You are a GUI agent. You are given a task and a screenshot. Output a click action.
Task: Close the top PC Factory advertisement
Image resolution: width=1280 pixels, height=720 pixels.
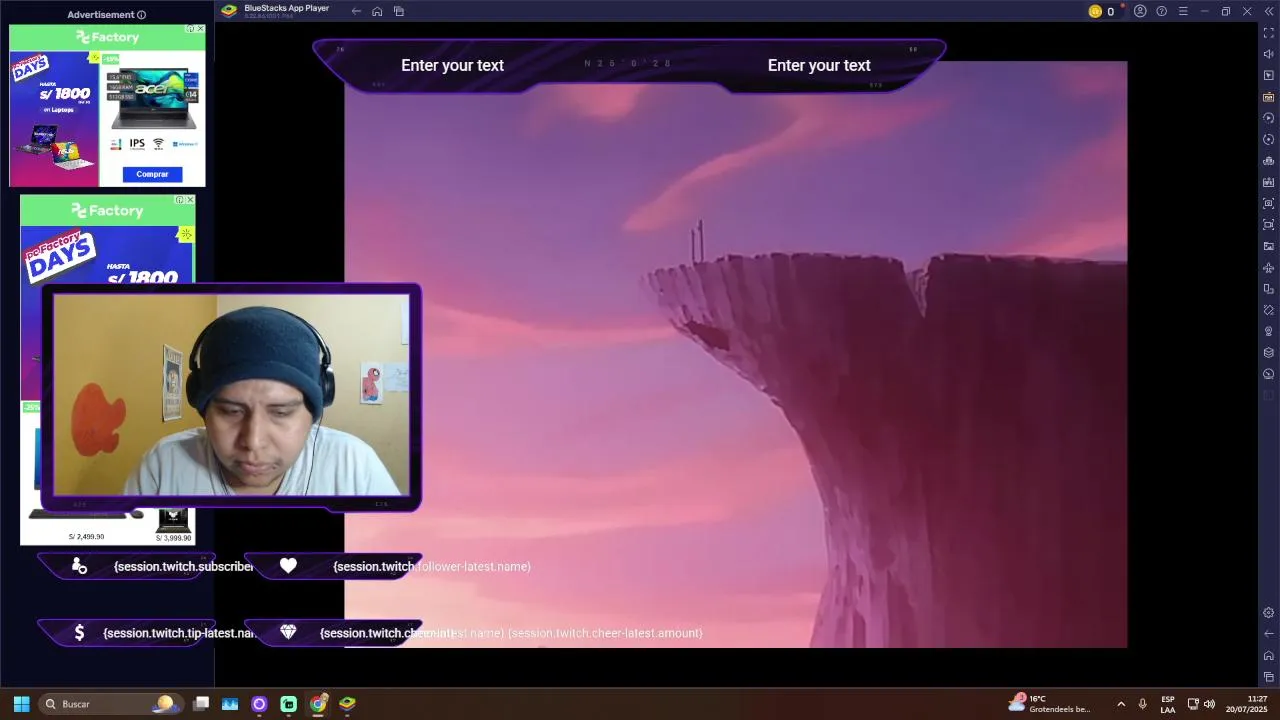[x=200, y=29]
